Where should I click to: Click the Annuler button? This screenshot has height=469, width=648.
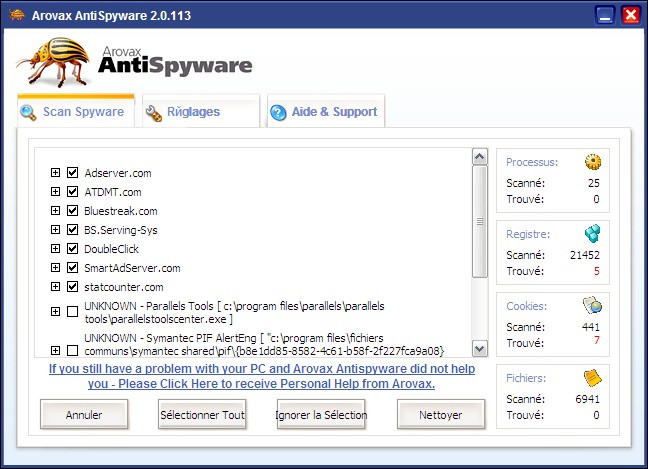(84, 414)
